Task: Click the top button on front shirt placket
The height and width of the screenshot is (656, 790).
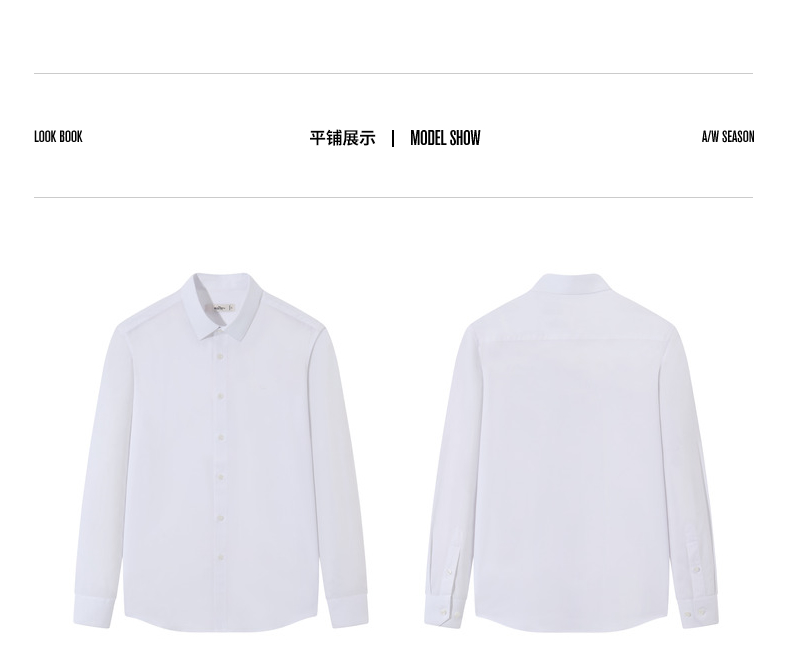Action: (221, 356)
